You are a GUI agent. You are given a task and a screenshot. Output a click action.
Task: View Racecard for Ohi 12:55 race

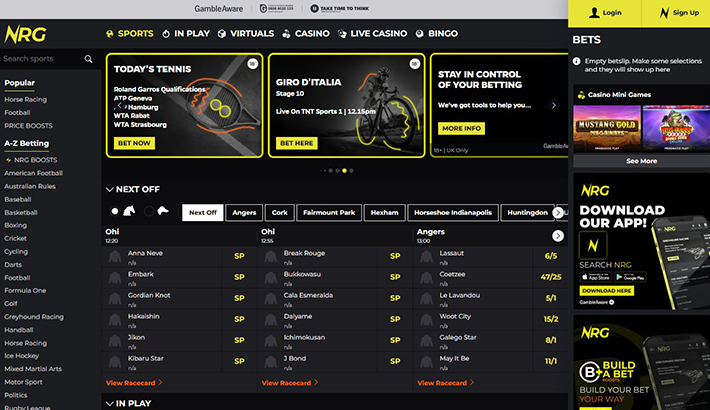(x=290, y=383)
